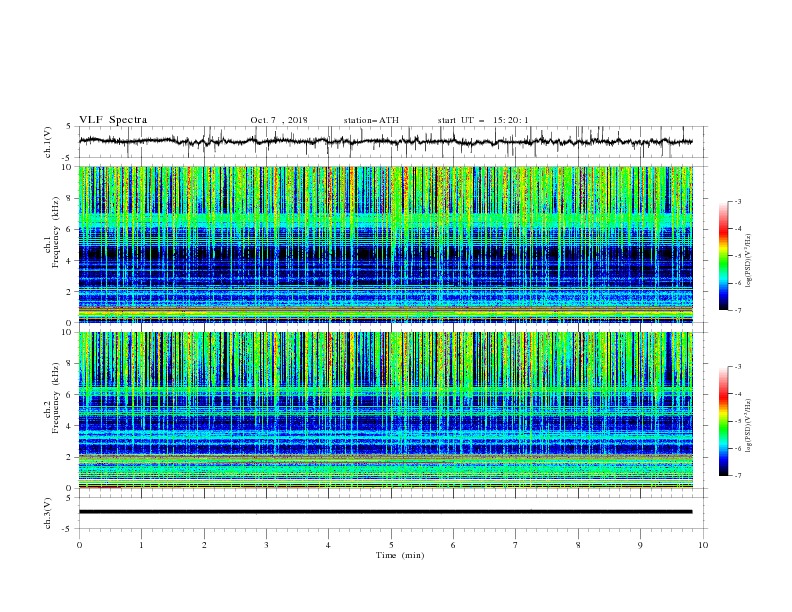Click the flat ch.3 voltage trace

tap(385, 512)
